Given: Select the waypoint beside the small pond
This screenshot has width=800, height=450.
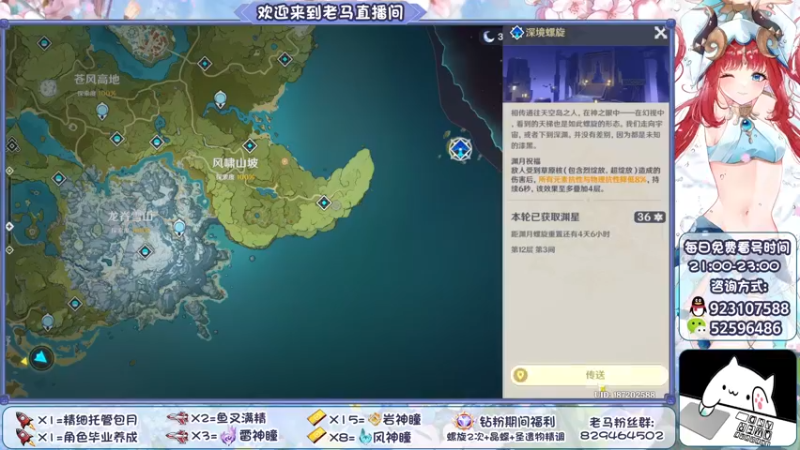Looking at the screenshot, I should pos(157,142).
